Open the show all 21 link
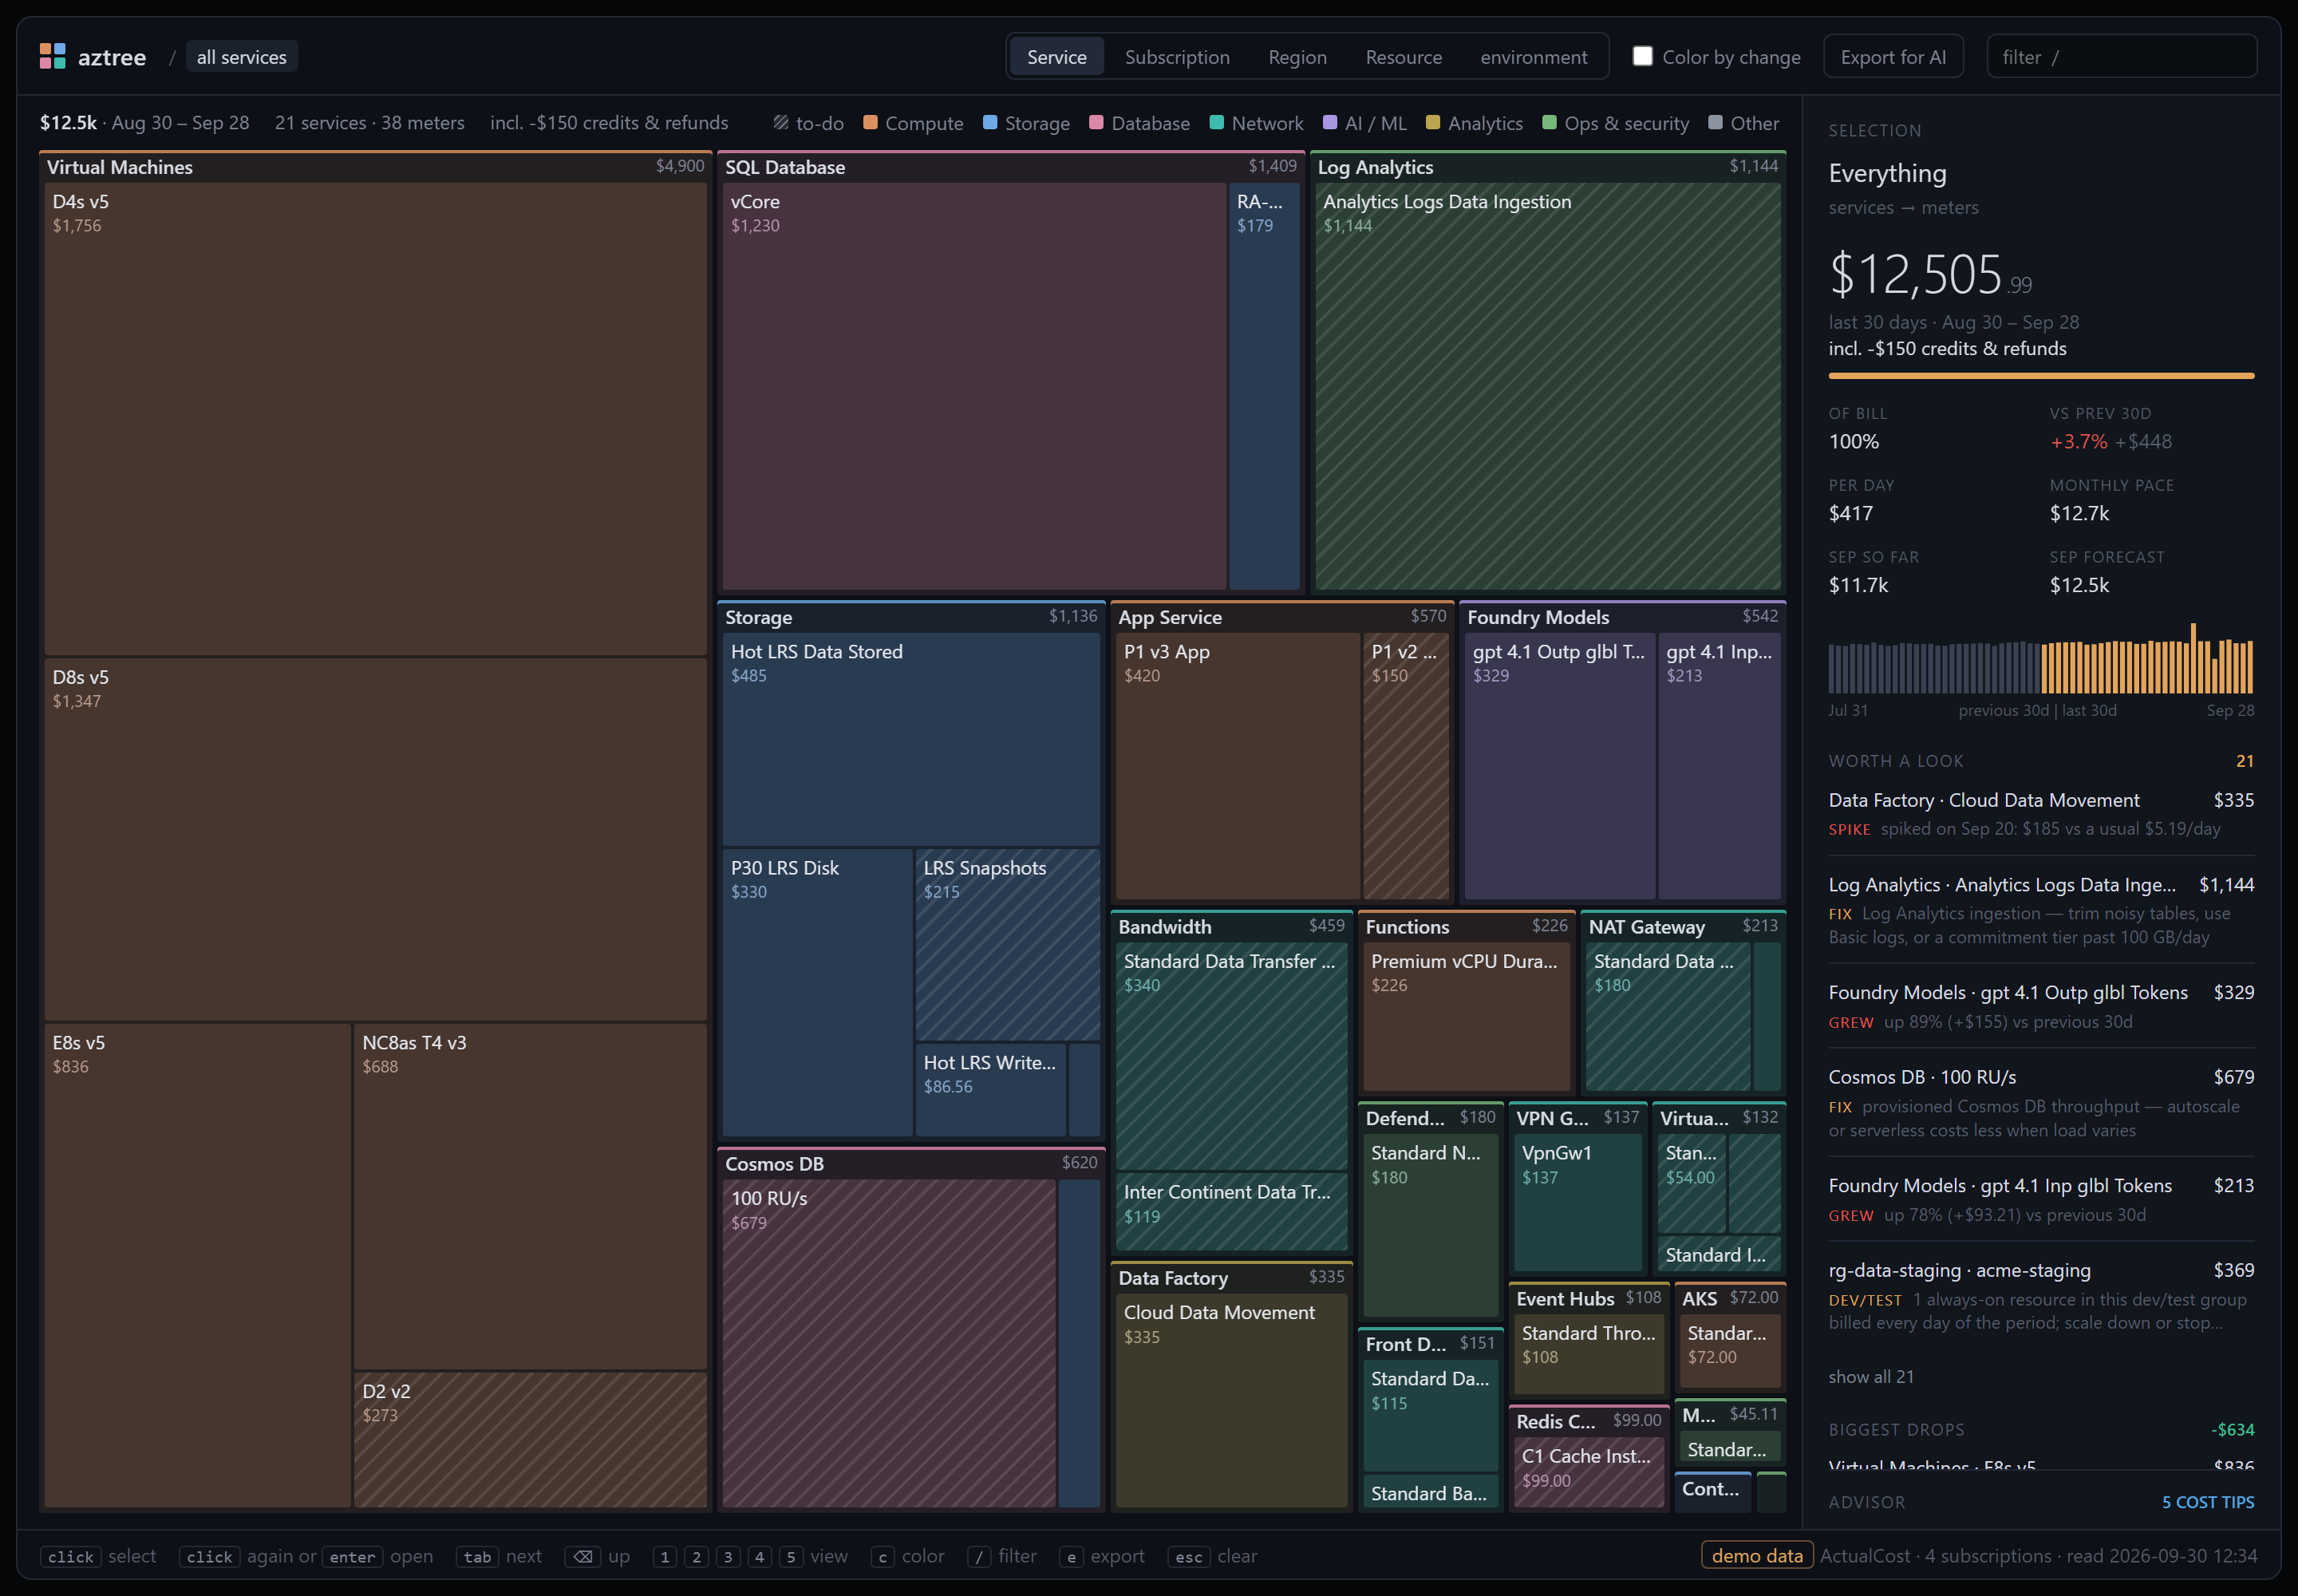 coord(1870,1376)
